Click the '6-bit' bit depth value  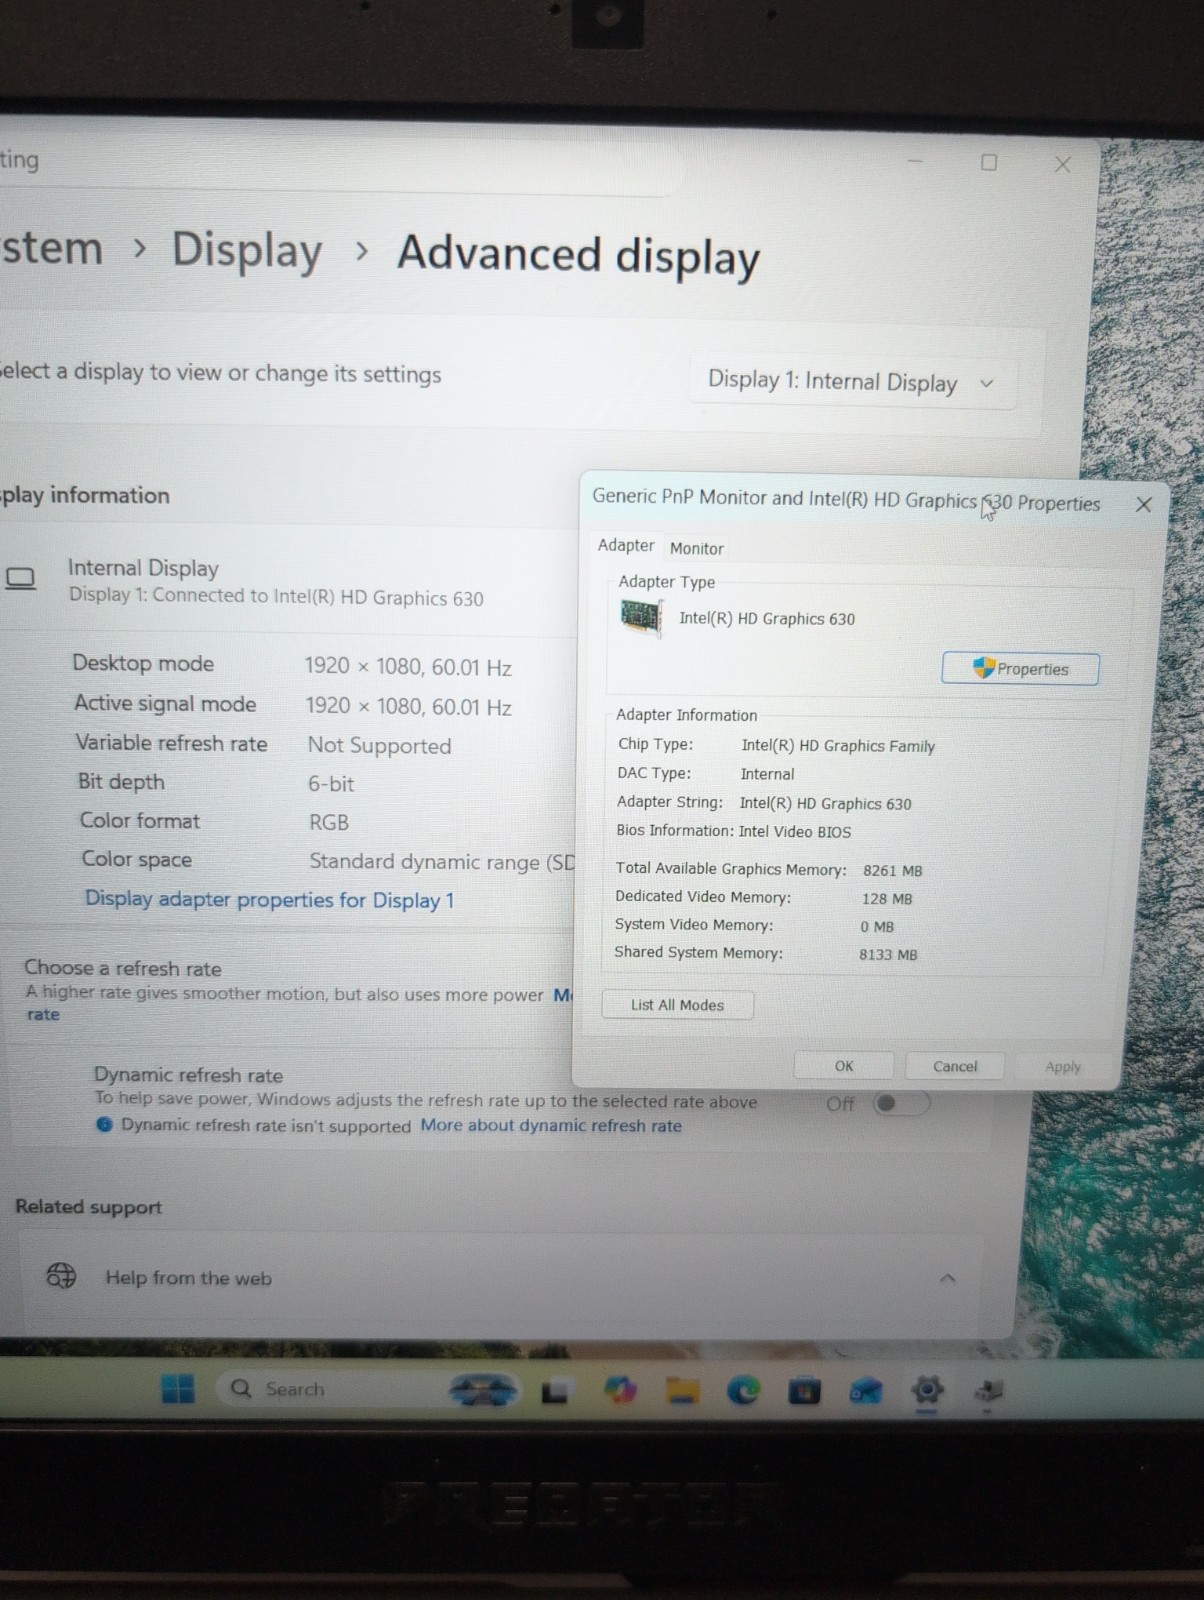pos(331,784)
